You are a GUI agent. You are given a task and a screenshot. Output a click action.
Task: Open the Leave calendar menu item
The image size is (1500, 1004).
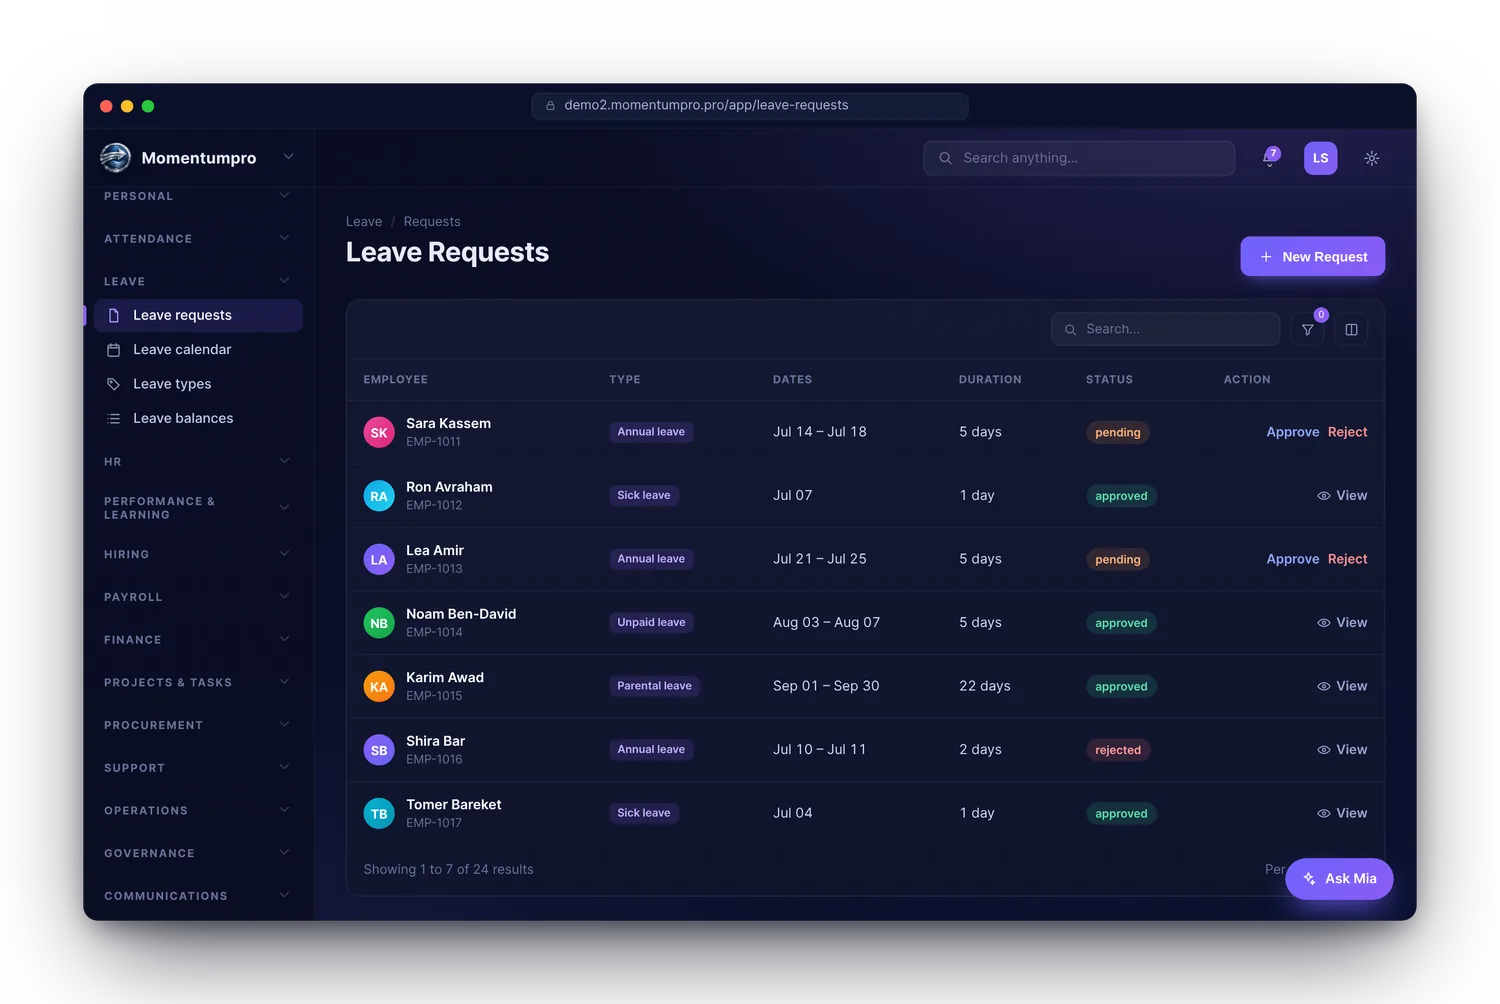pyautogui.click(x=198, y=350)
